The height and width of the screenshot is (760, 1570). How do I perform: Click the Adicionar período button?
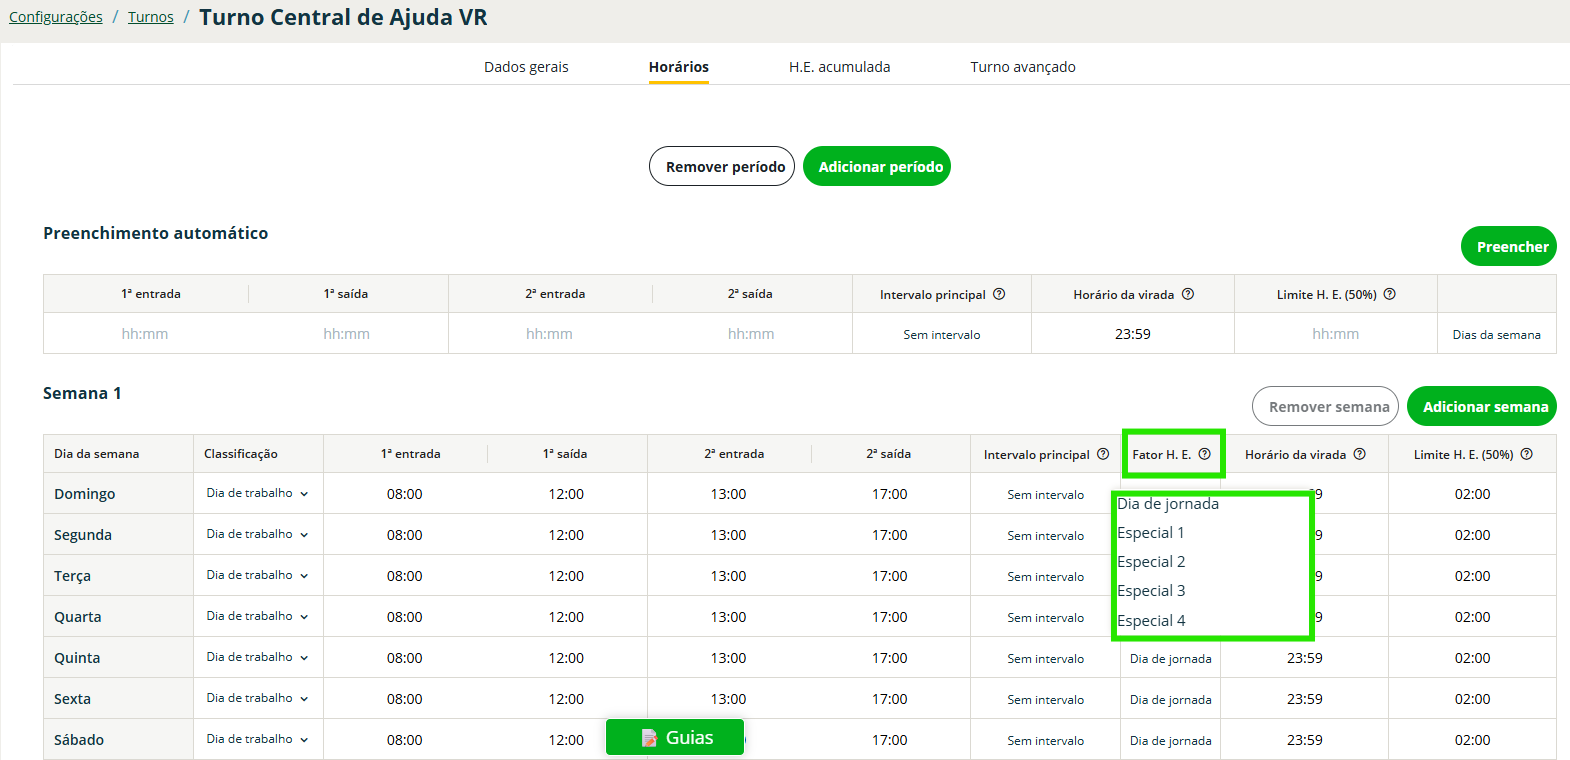click(x=880, y=167)
